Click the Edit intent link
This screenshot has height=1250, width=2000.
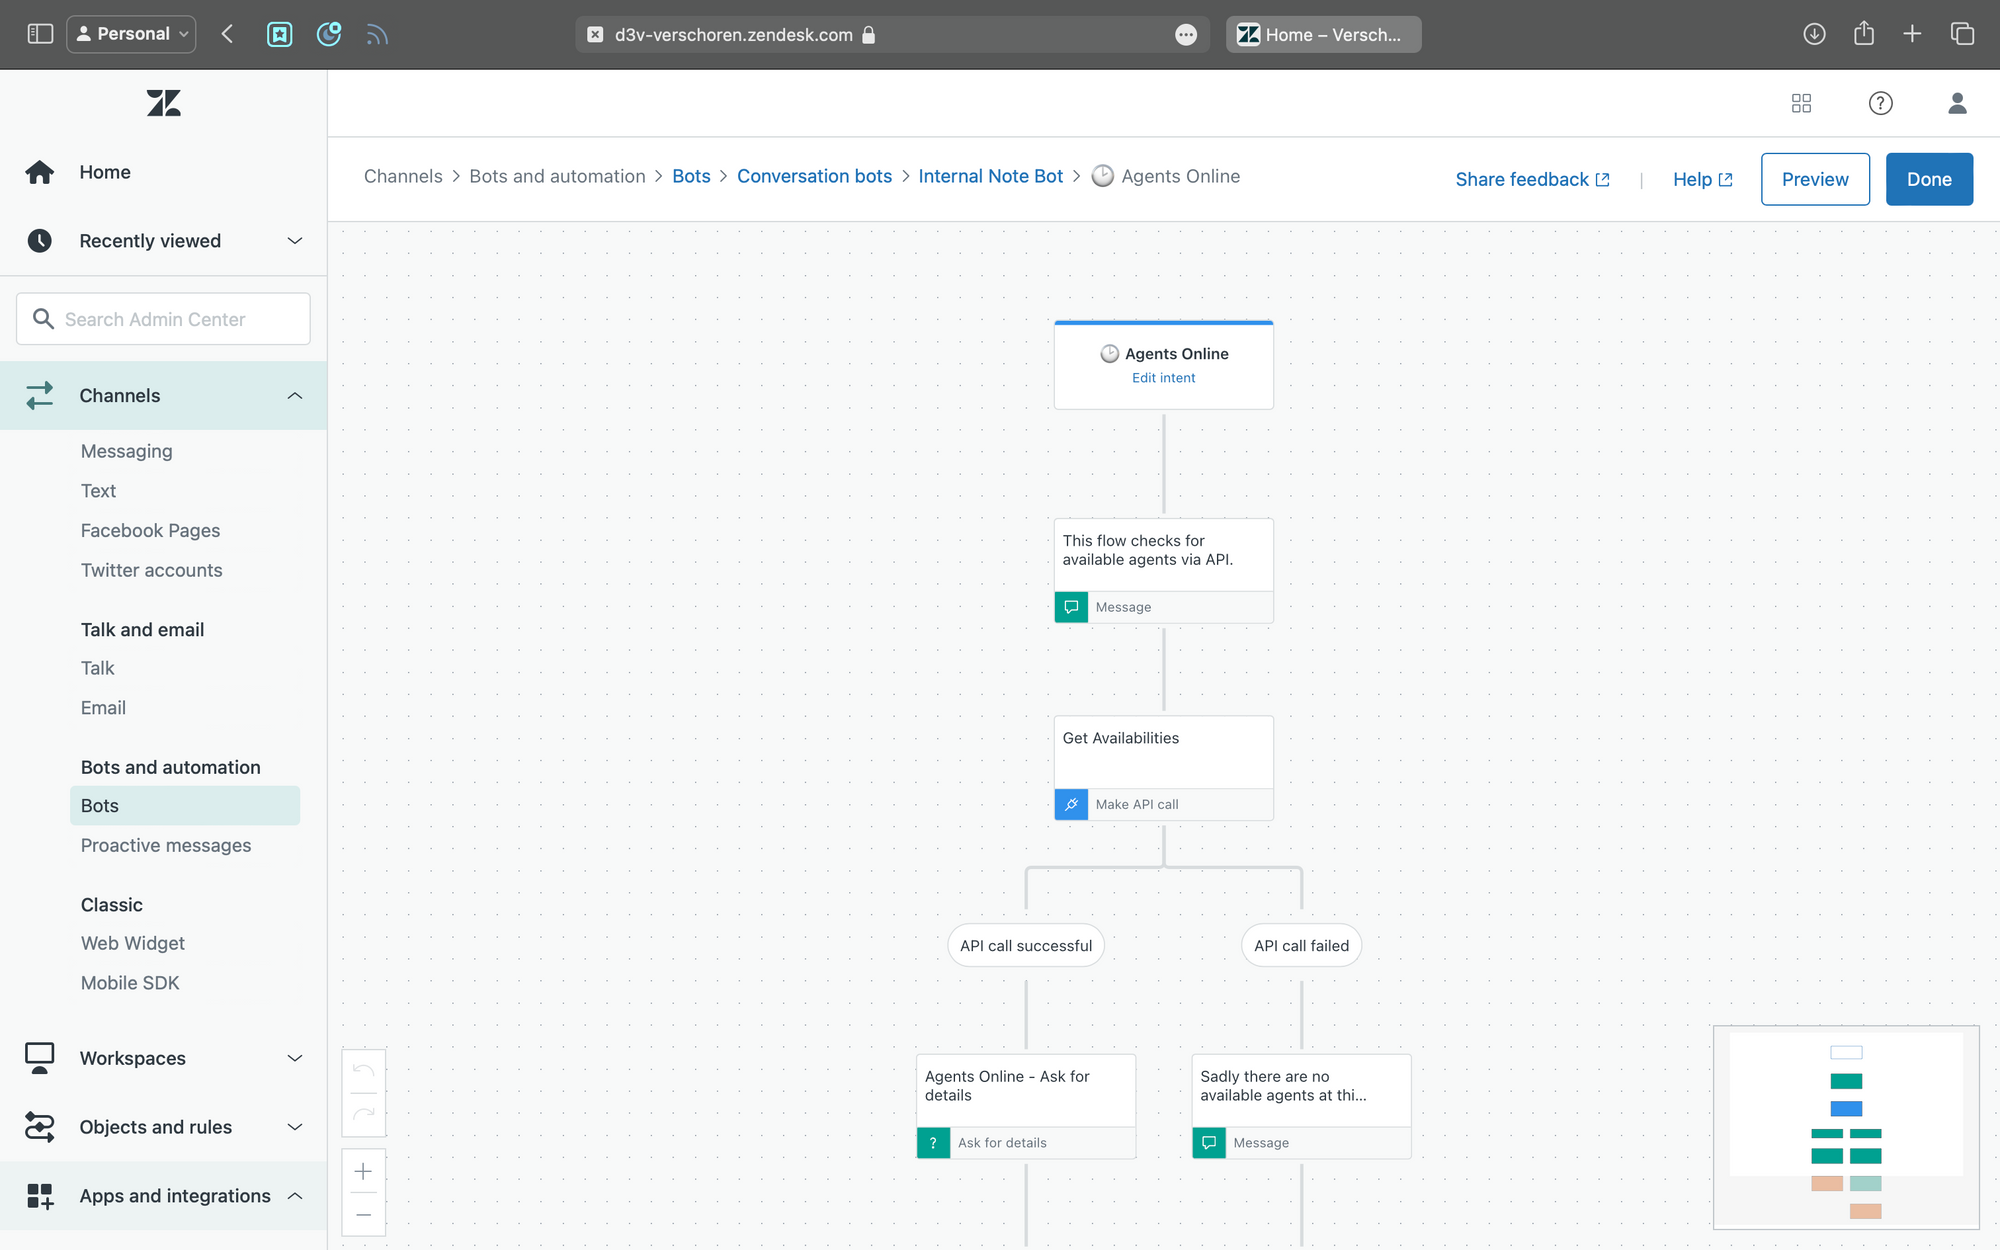click(1163, 378)
